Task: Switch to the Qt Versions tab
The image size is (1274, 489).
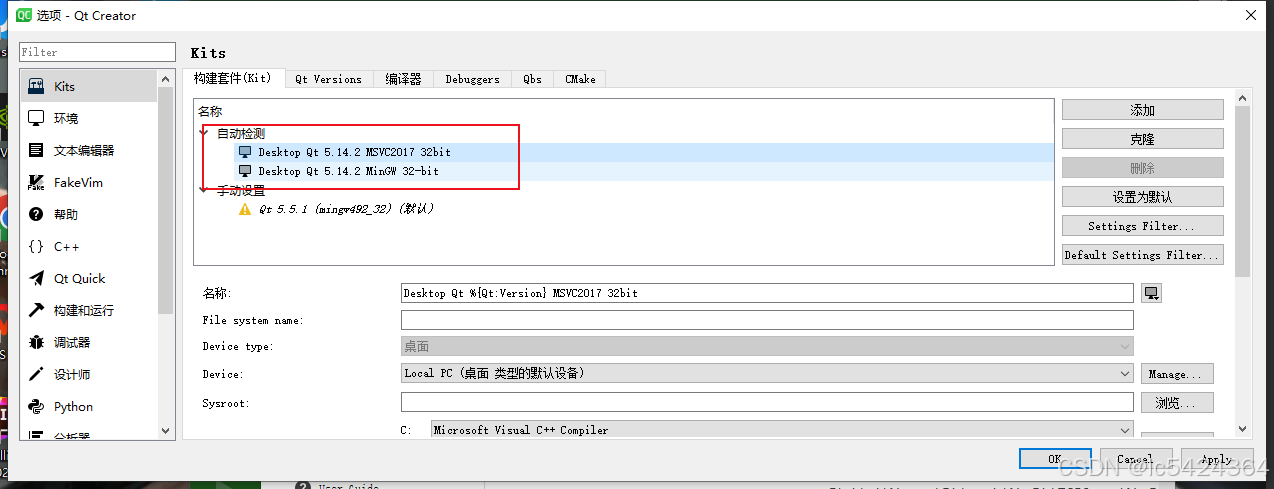Action: pos(328,79)
